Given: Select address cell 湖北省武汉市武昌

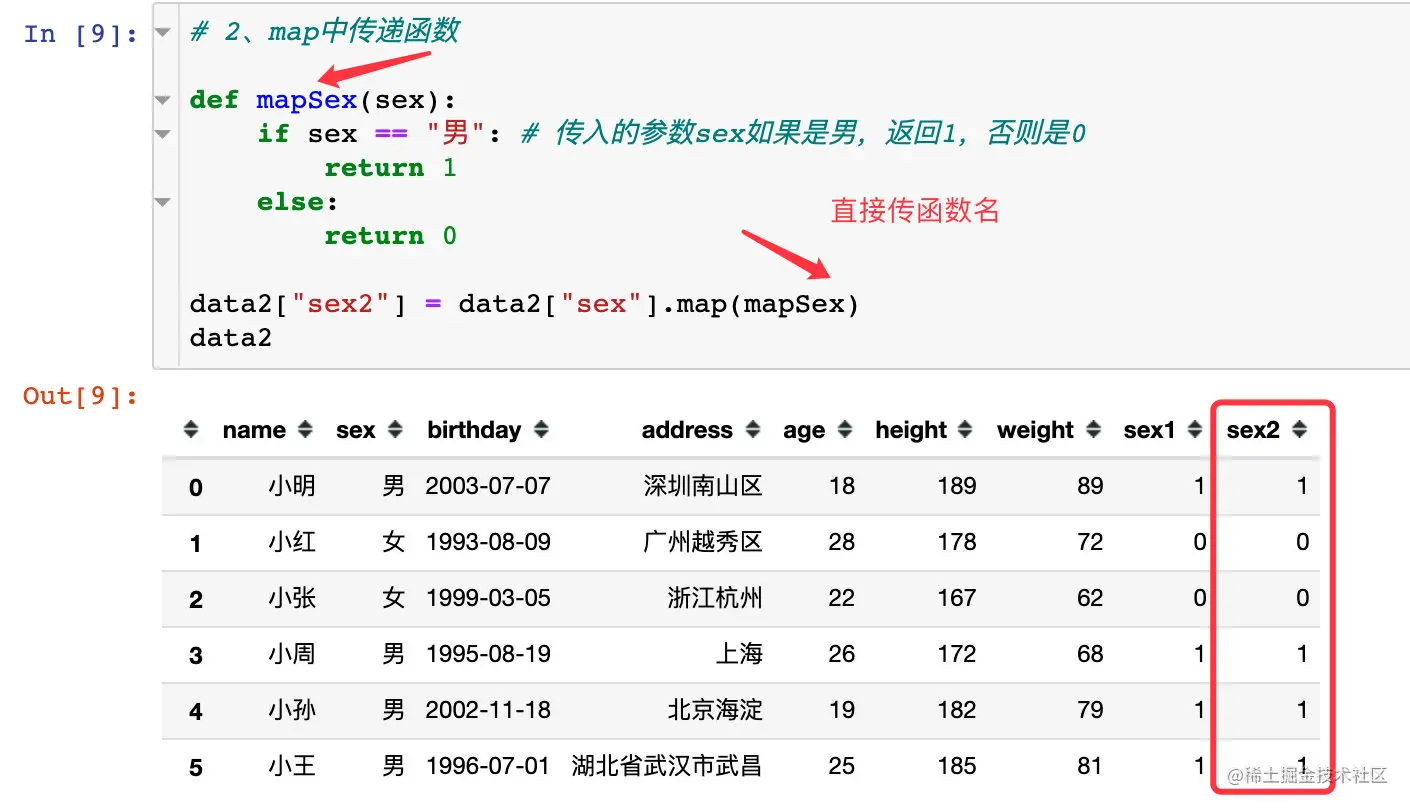Looking at the screenshot, I should point(667,766).
